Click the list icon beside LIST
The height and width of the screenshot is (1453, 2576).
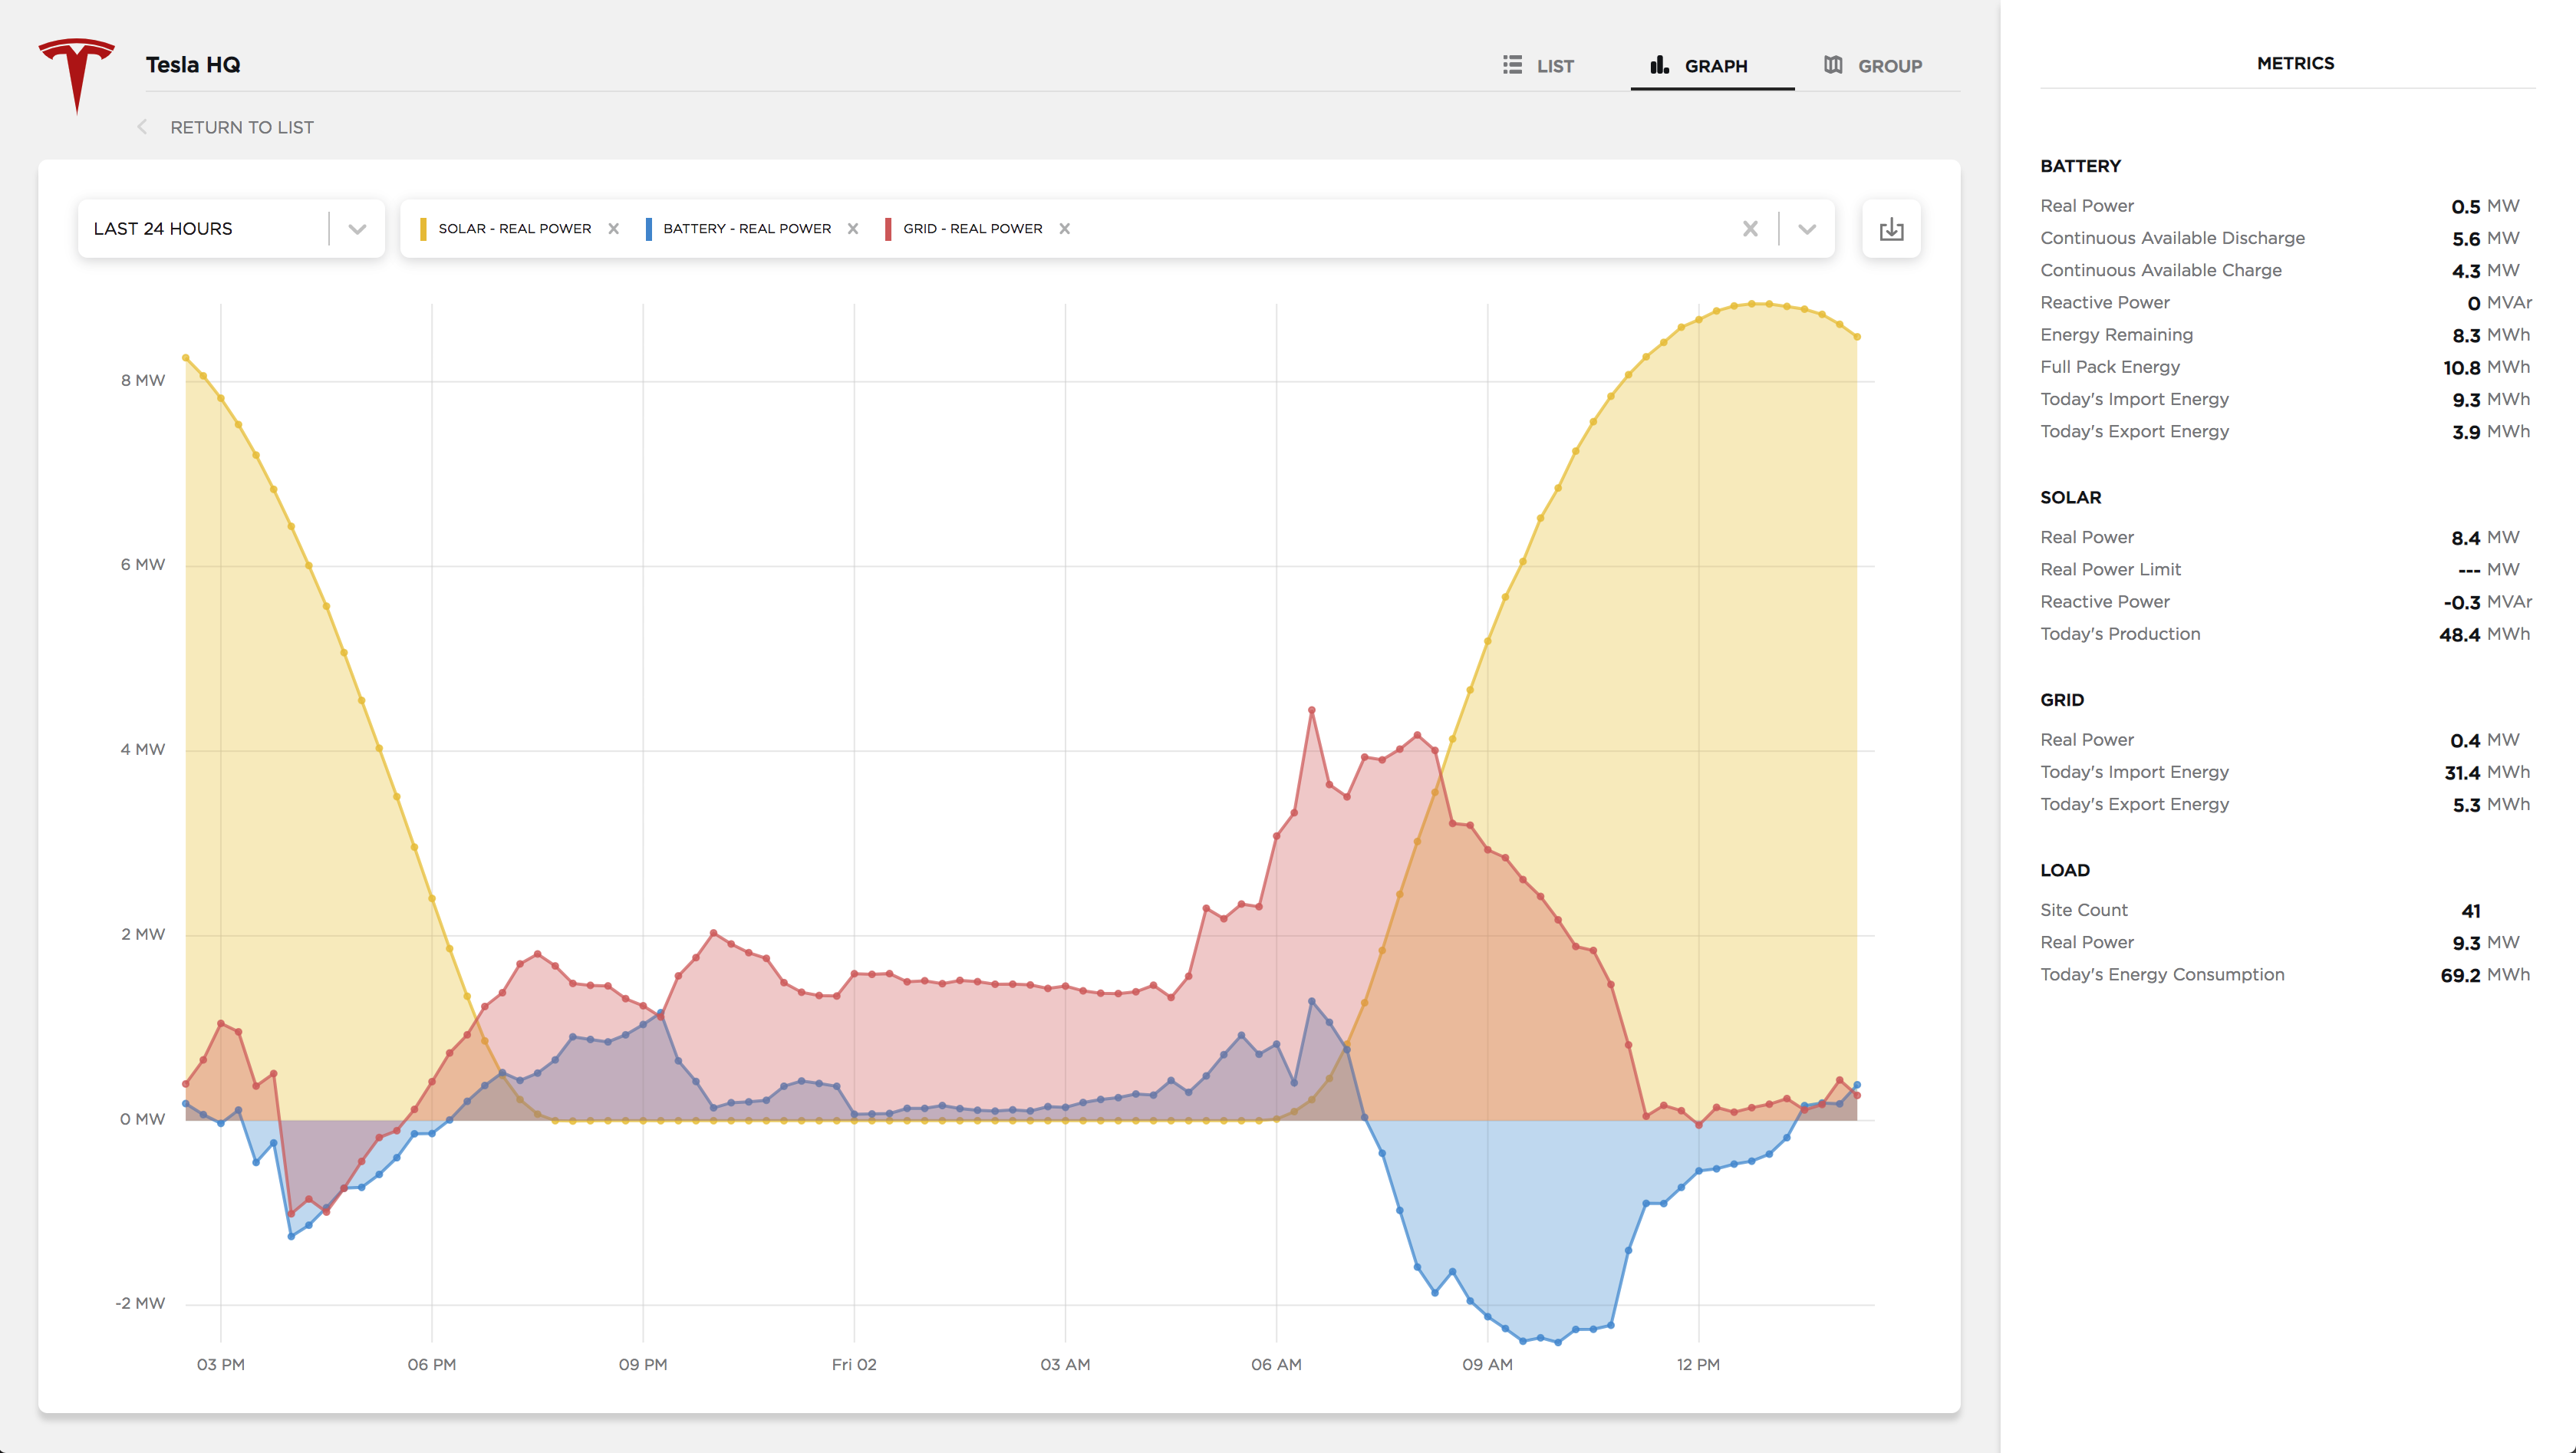[x=1512, y=64]
